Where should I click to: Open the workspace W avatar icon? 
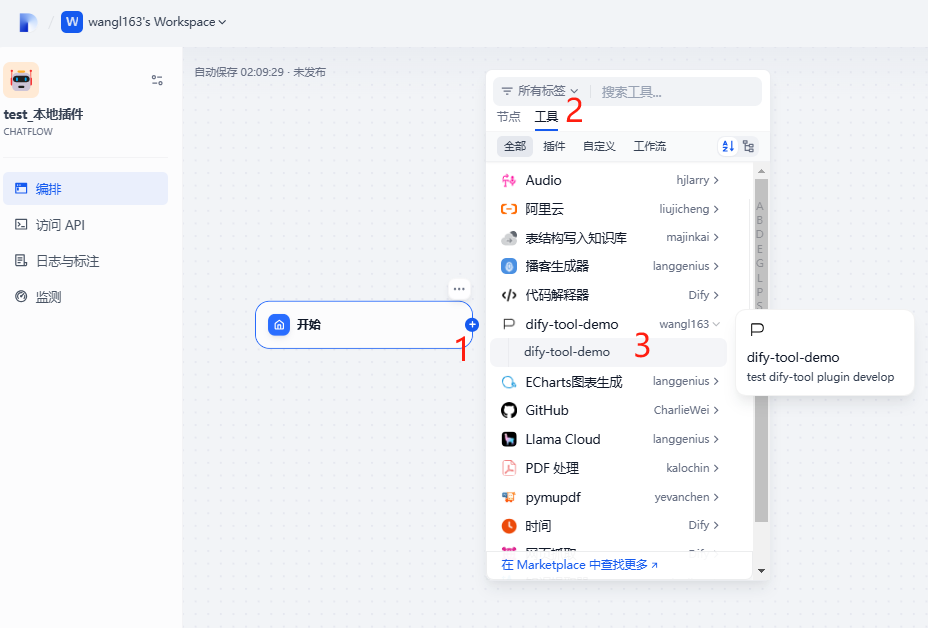click(x=72, y=22)
